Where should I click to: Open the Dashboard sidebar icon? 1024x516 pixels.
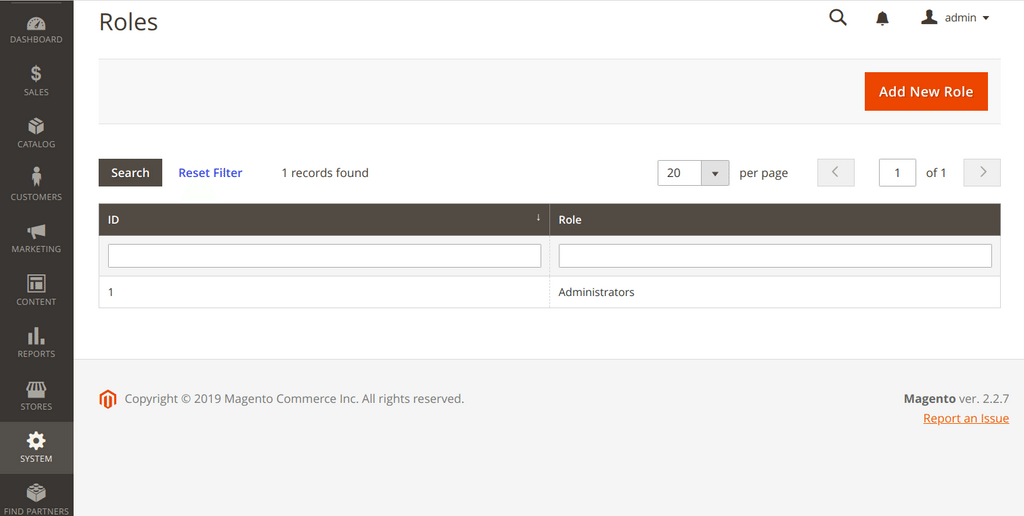pyautogui.click(x=36, y=24)
